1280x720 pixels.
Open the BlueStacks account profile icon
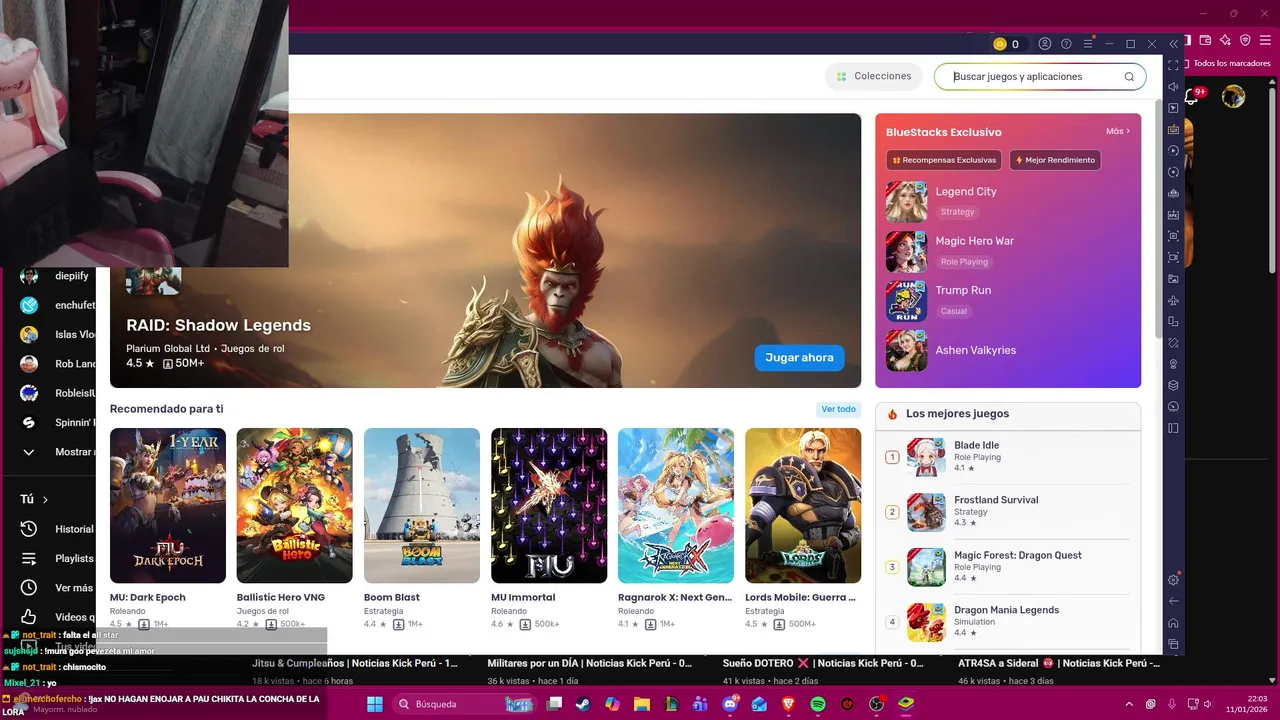[x=1045, y=44]
